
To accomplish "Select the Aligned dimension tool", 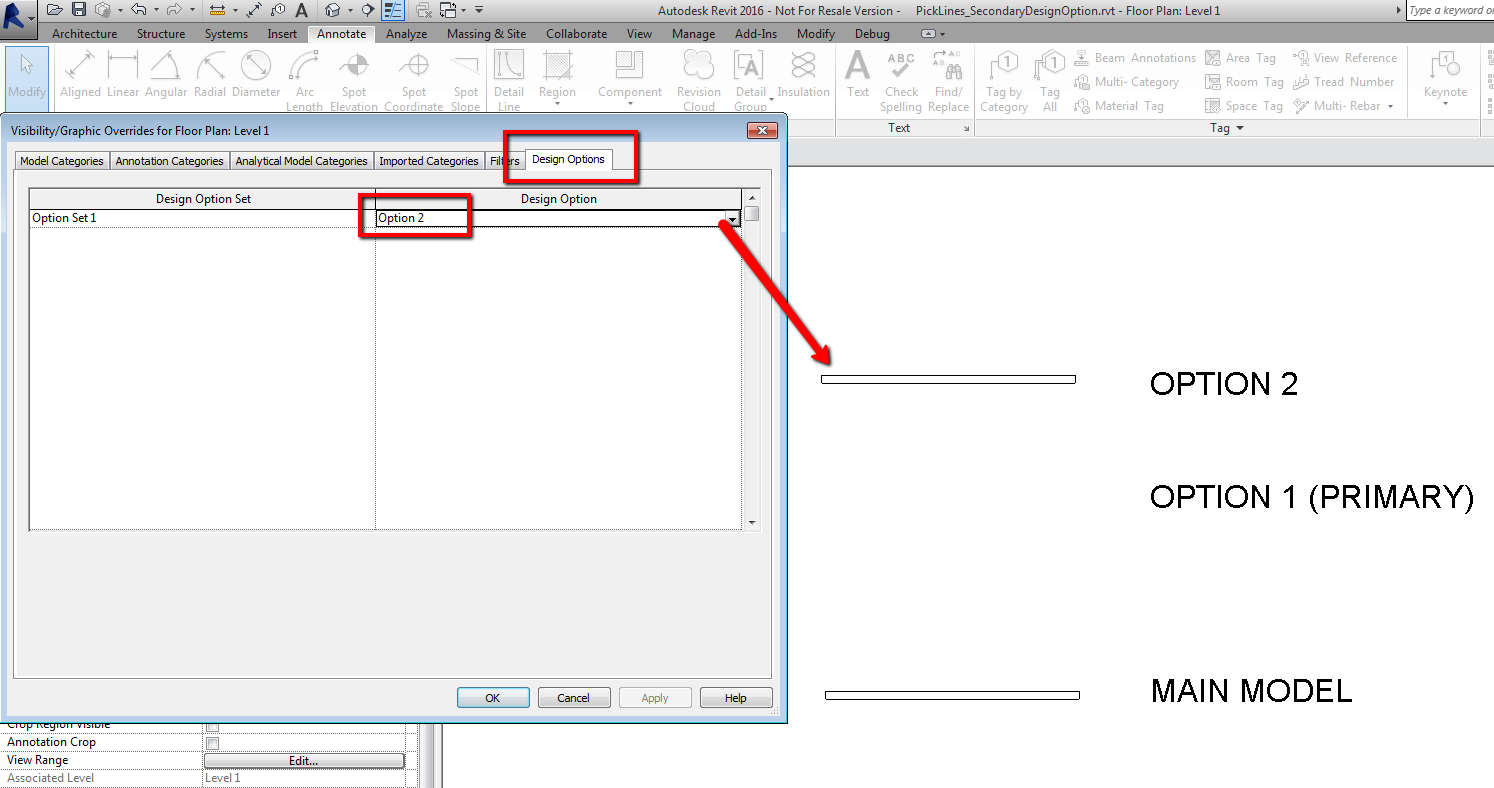I will tap(79, 75).
